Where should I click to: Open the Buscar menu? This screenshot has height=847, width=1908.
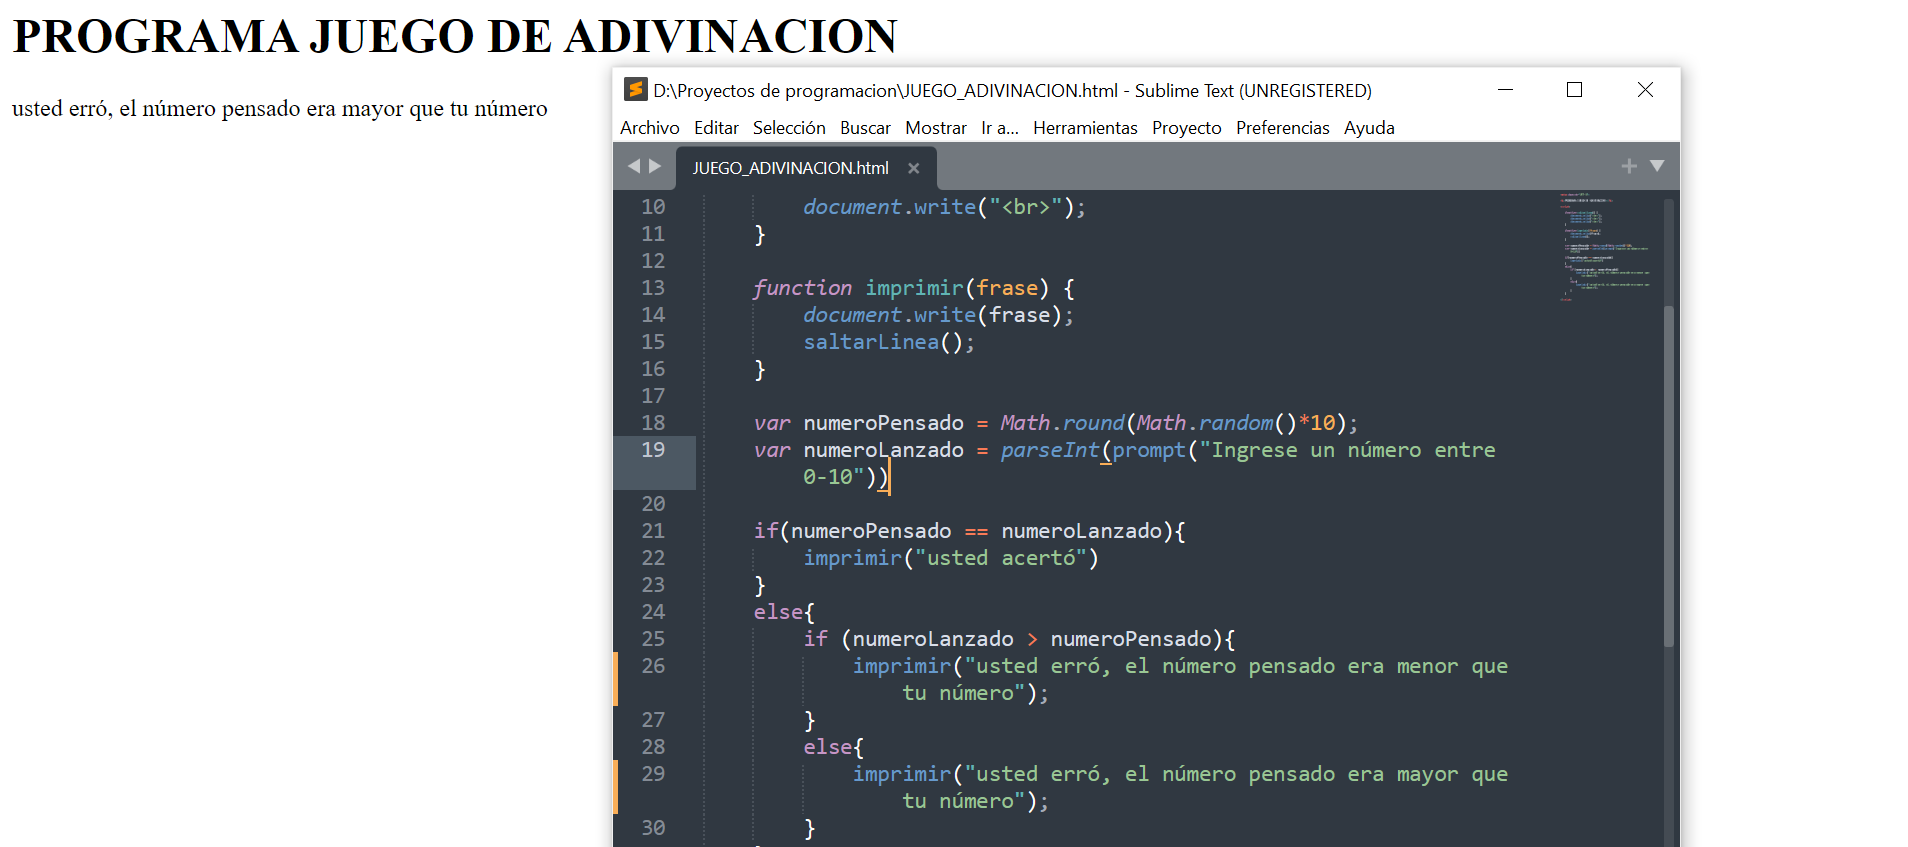click(865, 128)
